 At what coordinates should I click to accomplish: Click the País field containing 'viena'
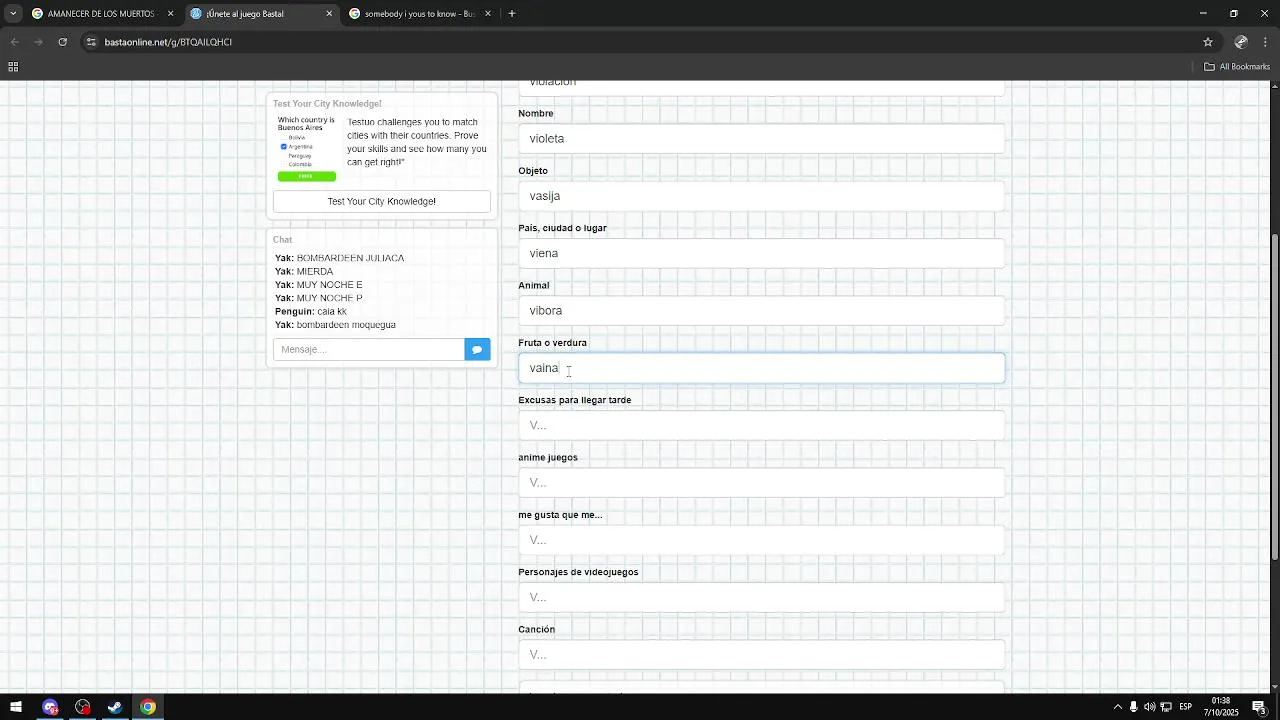point(761,253)
